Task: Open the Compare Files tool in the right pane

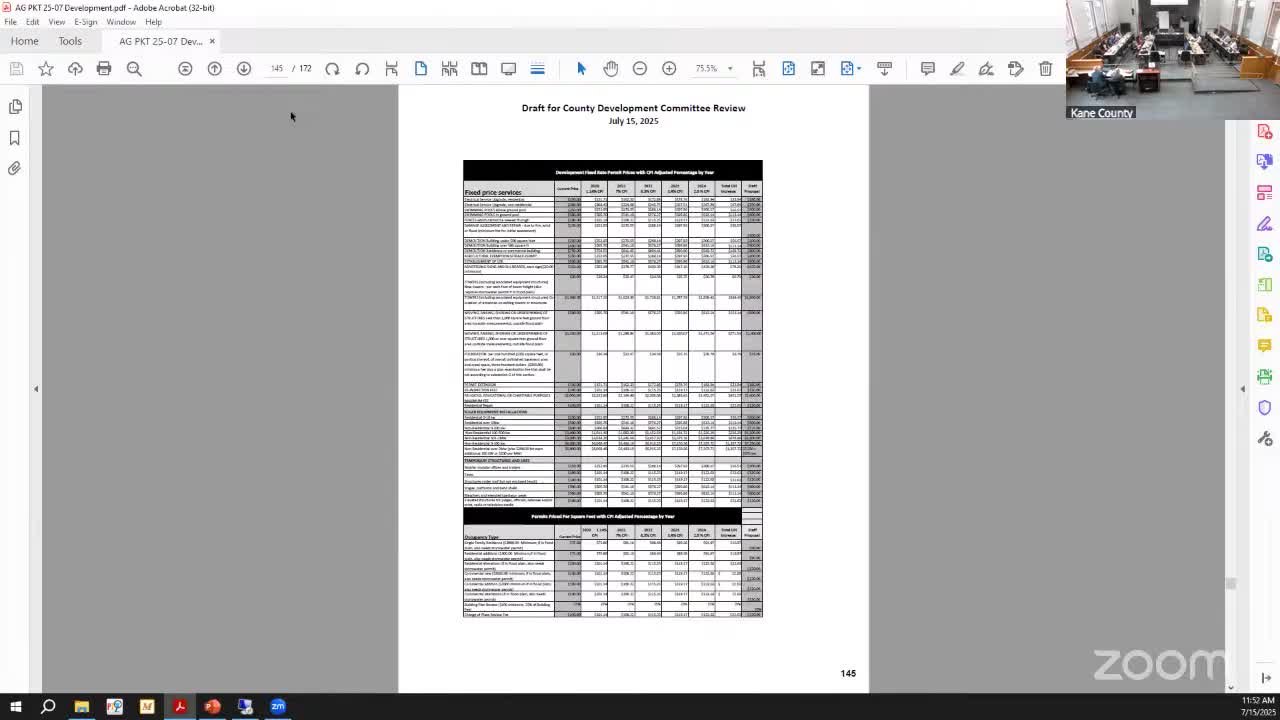Action: (1265, 285)
